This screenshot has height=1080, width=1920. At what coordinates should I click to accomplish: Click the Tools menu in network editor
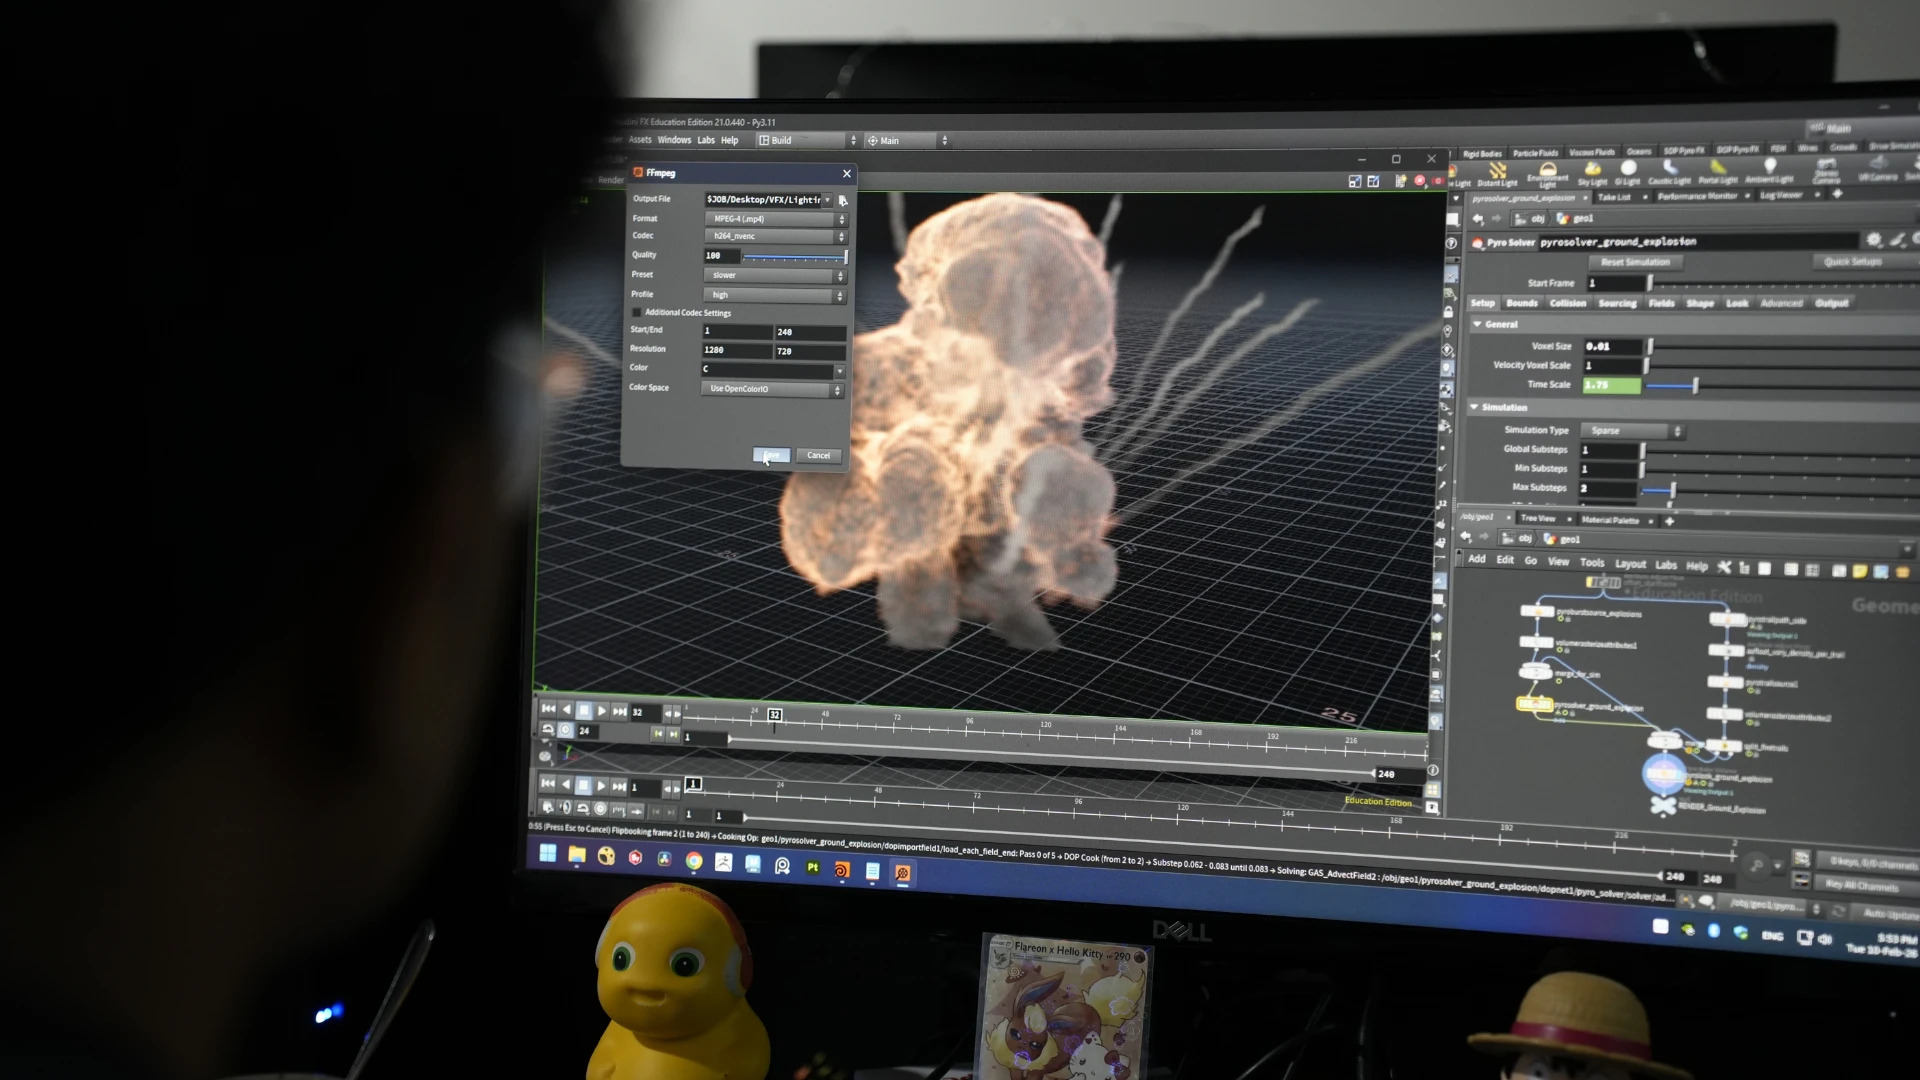pyautogui.click(x=1592, y=563)
